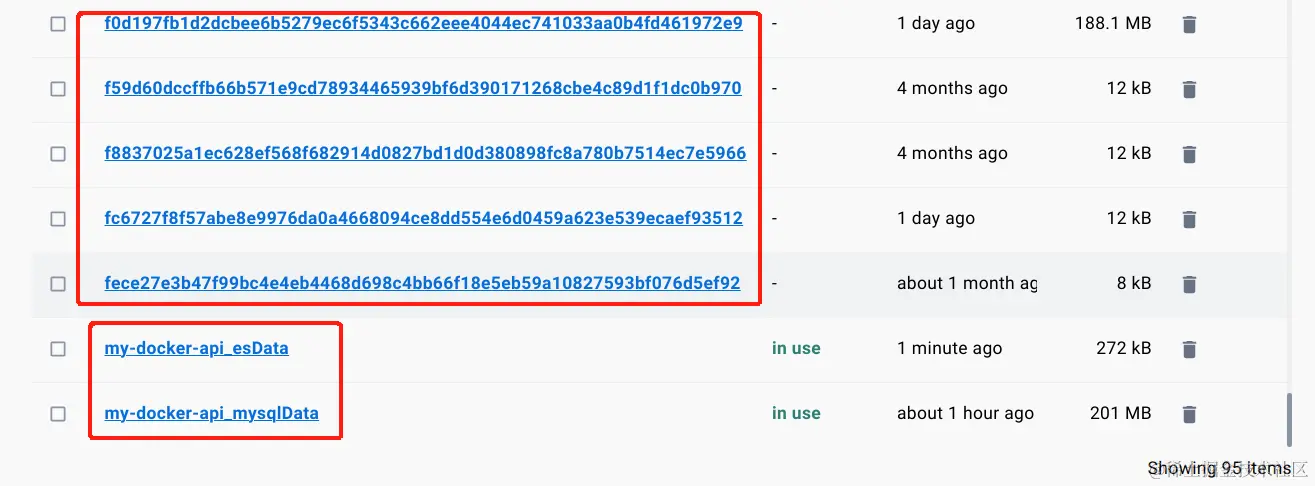Click the f8837025a1ec628ef568 volume name

coord(425,153)
